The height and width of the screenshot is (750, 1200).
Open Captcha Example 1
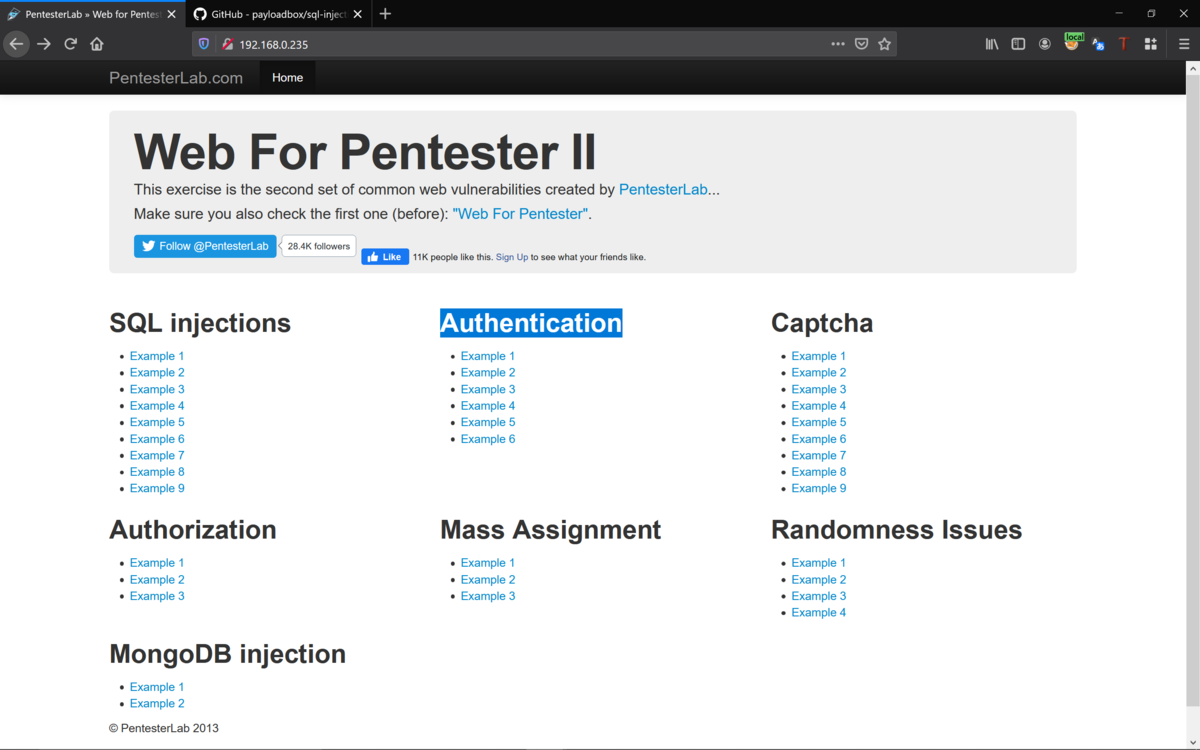coord(819,356)
